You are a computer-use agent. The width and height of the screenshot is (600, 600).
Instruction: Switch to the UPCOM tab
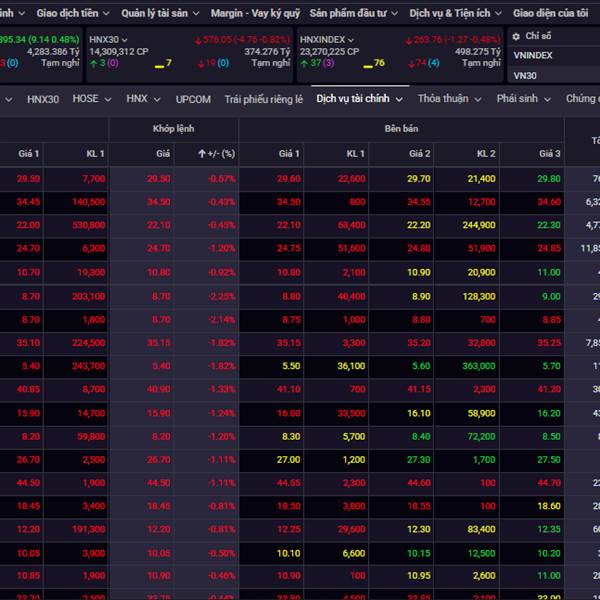[193, 99]
